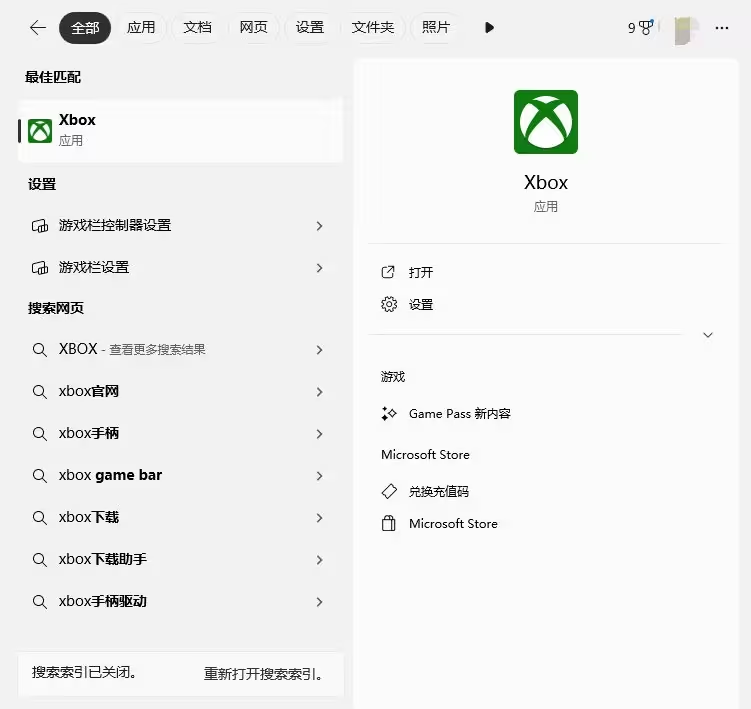Expand the XBOX 查看更多搜索结果 chevron
751x709 pixels.
(319, 350)
